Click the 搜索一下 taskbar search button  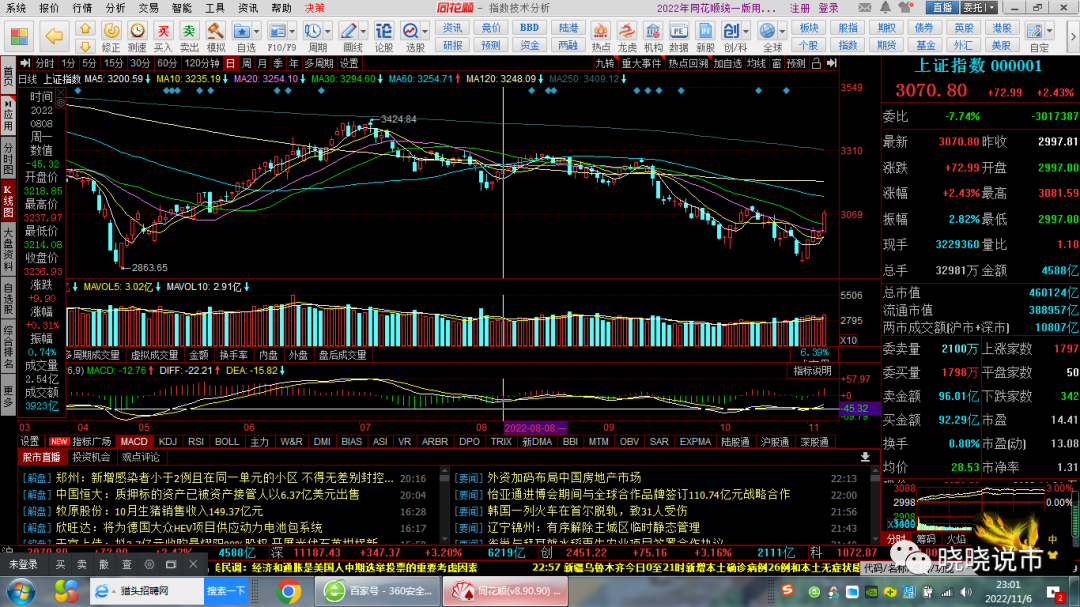[226, 591]
